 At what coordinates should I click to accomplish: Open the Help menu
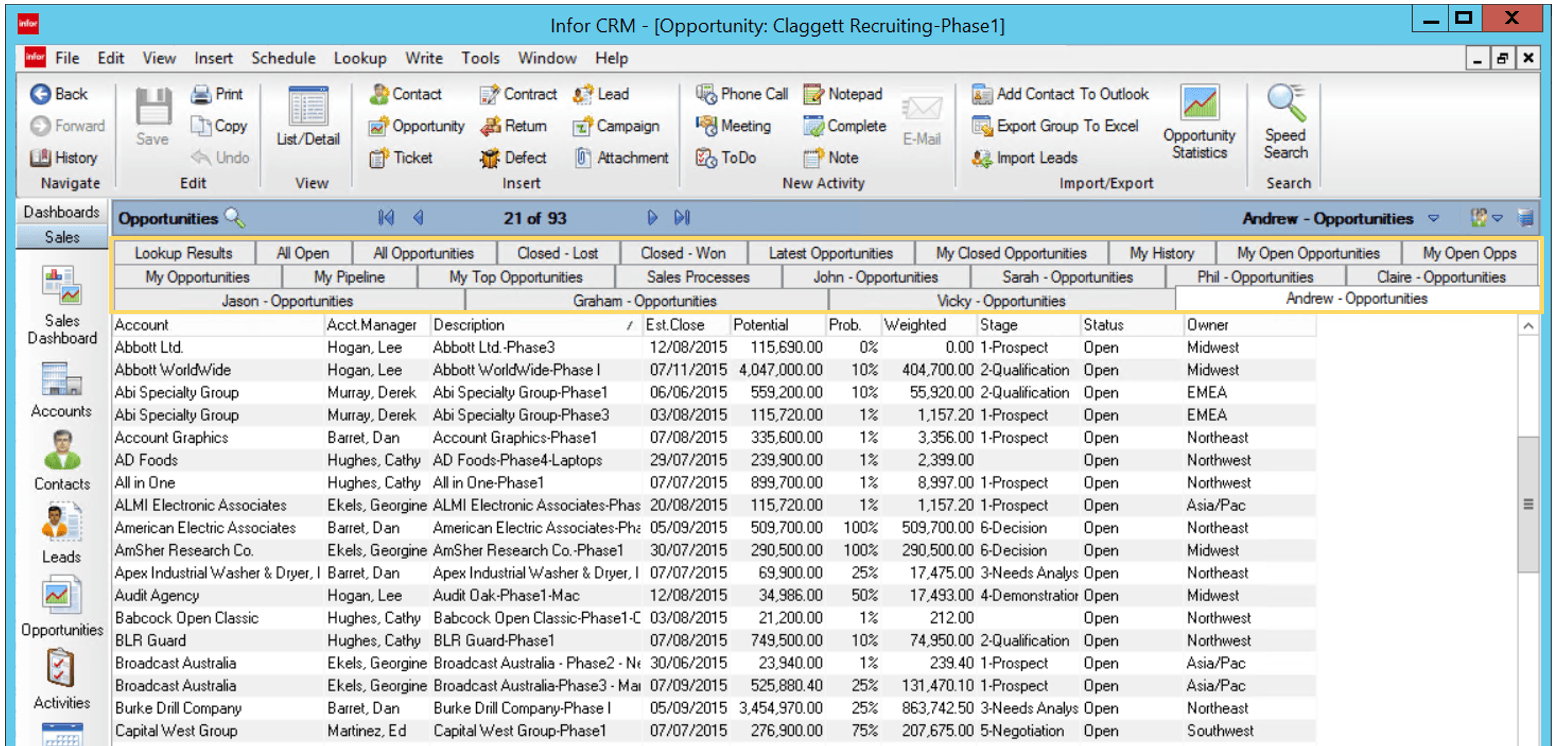coord(611,58)
